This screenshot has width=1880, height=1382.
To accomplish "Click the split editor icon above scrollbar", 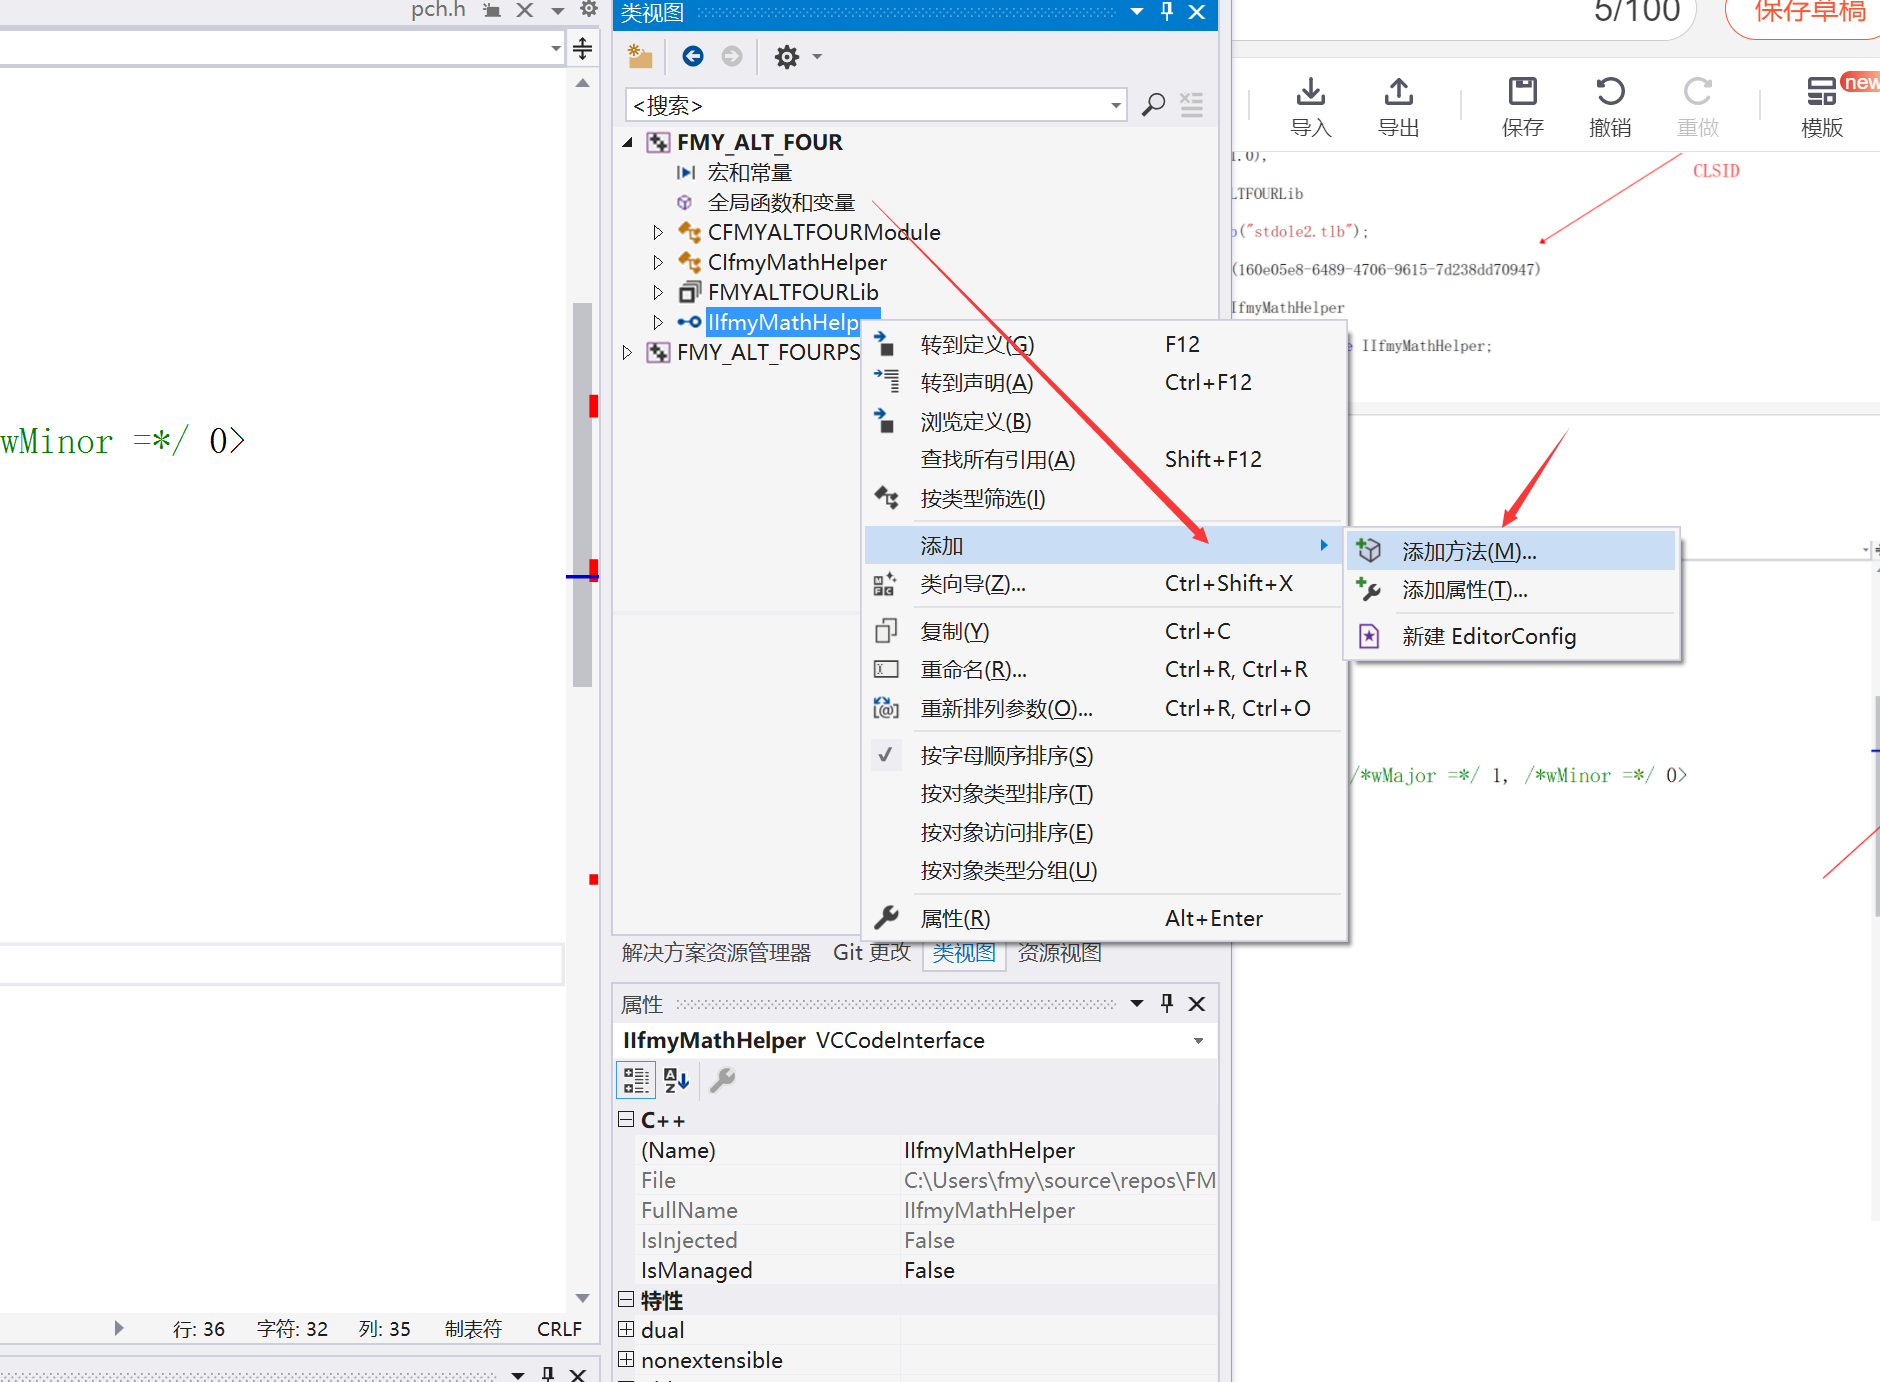I will 583,48.
